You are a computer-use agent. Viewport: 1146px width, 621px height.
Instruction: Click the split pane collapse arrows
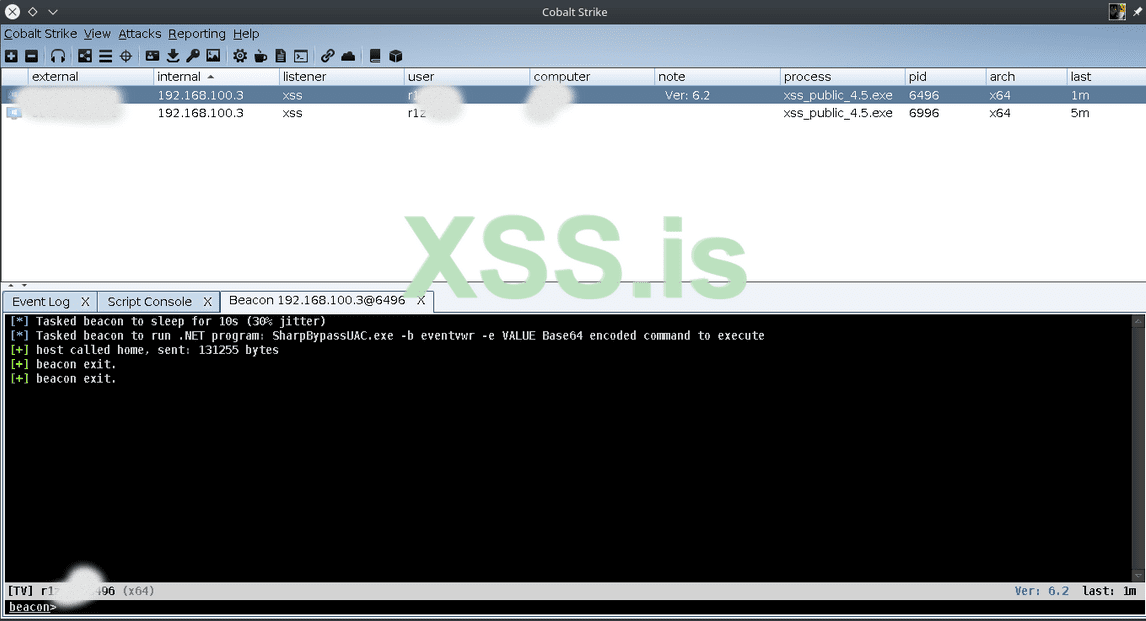click(18, 285)
